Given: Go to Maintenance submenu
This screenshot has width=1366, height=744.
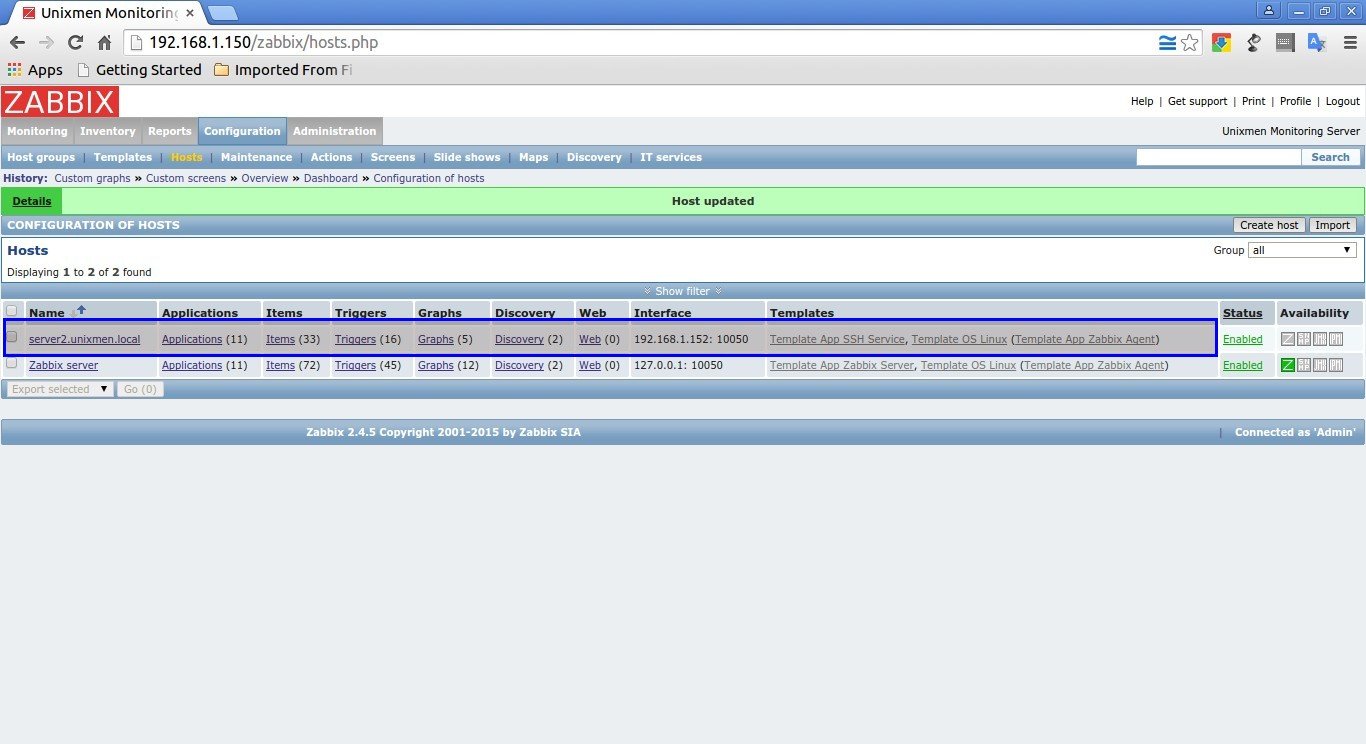Looking at the screenshot, I should click(257, 157).
